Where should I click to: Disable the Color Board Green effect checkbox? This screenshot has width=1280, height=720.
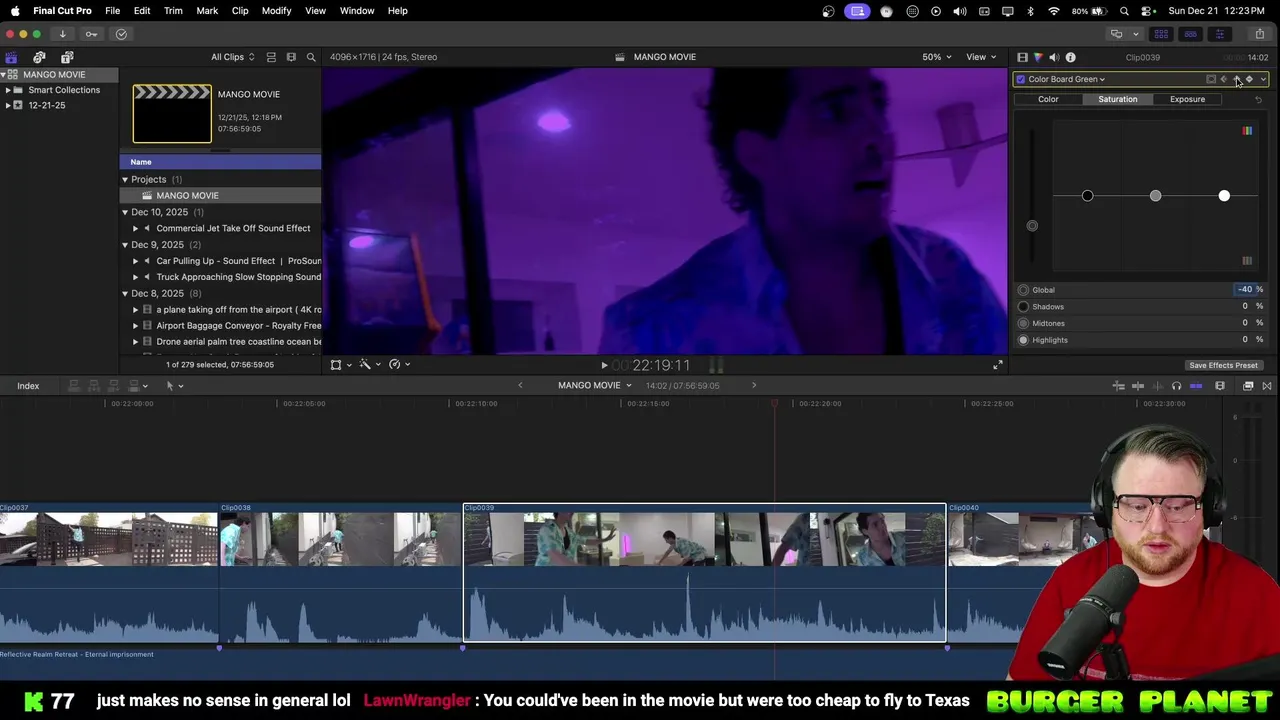(1020, 79)
